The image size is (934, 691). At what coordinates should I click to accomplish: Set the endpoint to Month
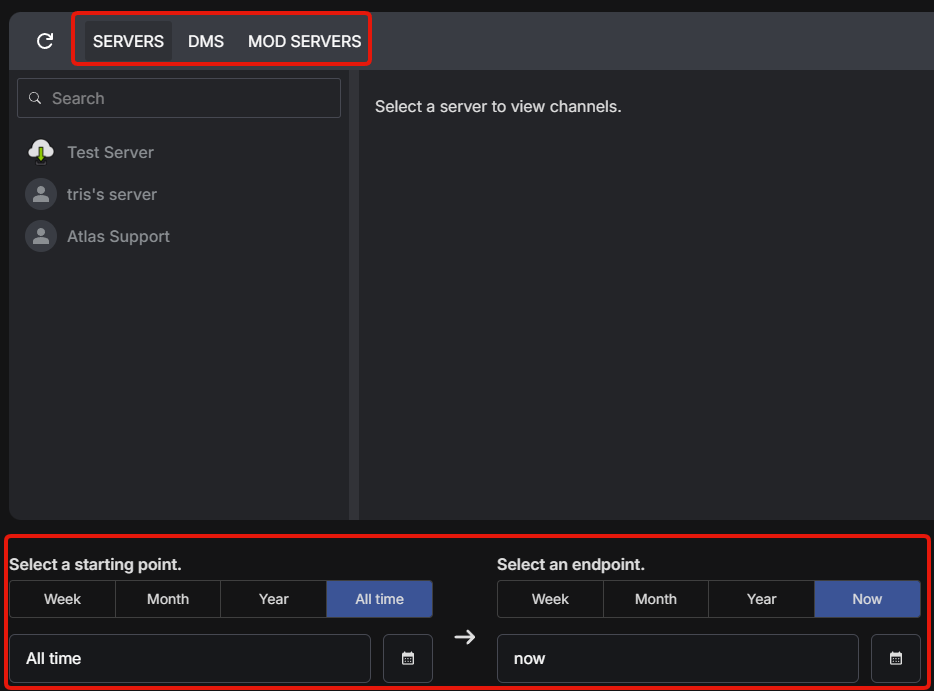point(656,599)
